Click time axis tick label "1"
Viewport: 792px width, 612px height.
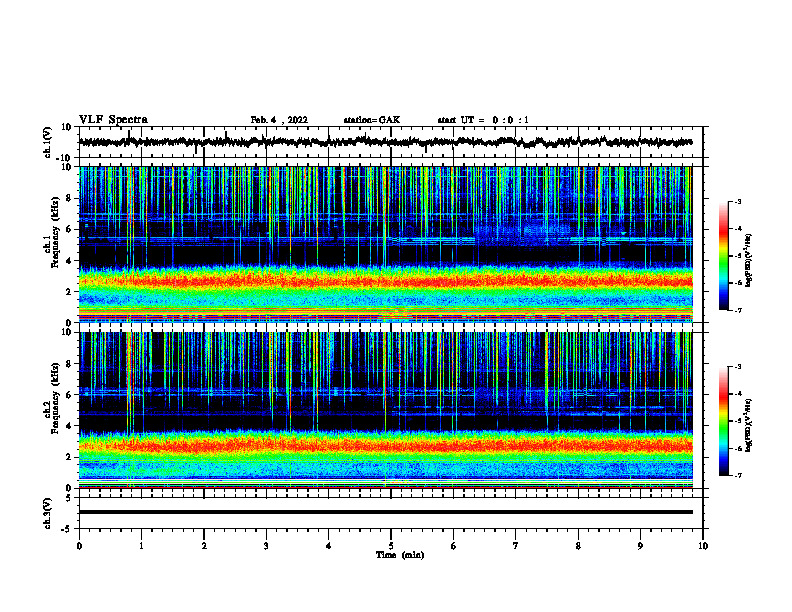(141, 546)
